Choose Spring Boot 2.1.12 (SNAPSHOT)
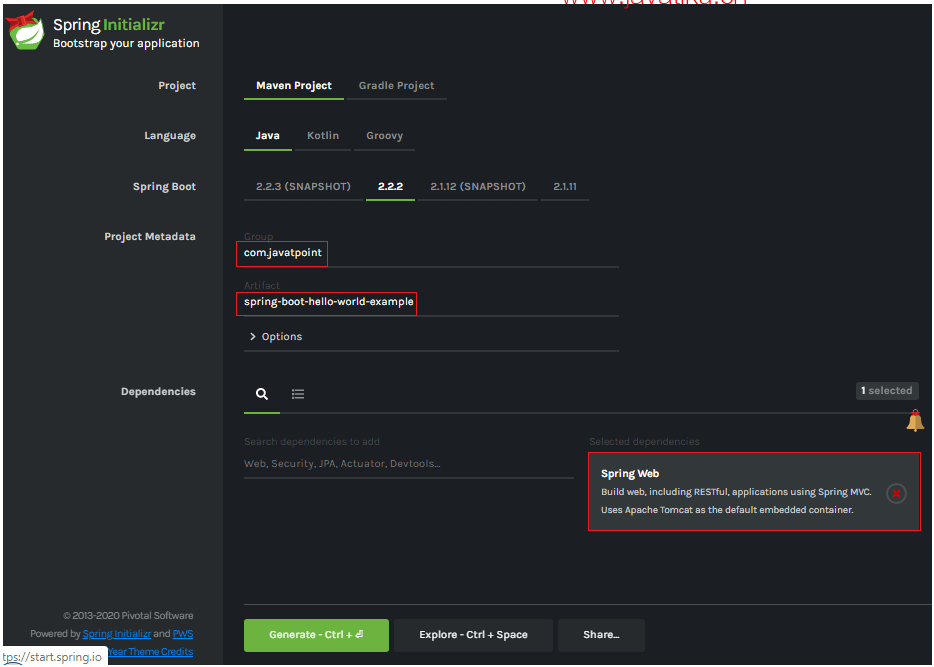934x667 pixels. coord(478,186)
